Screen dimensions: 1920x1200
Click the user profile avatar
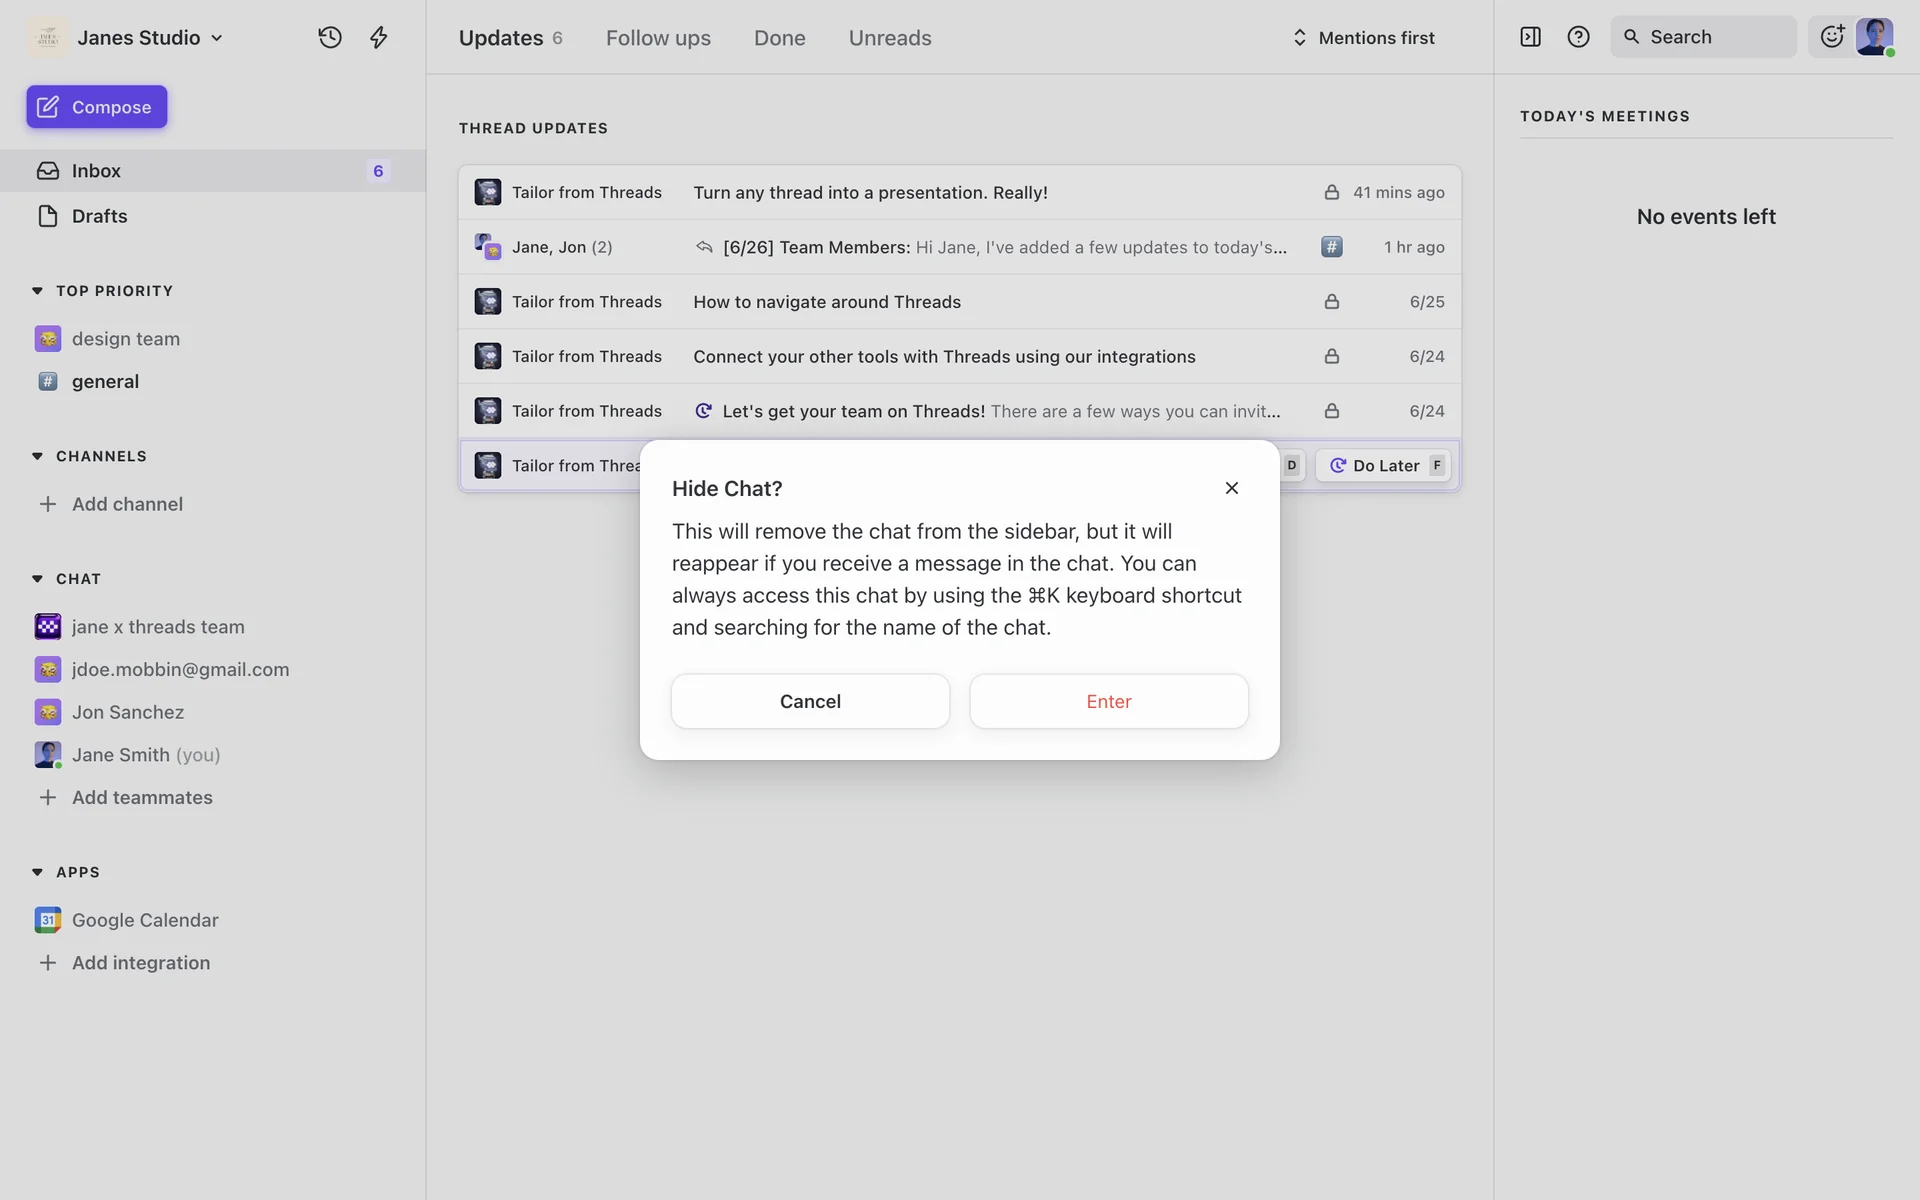[1874, 37]
